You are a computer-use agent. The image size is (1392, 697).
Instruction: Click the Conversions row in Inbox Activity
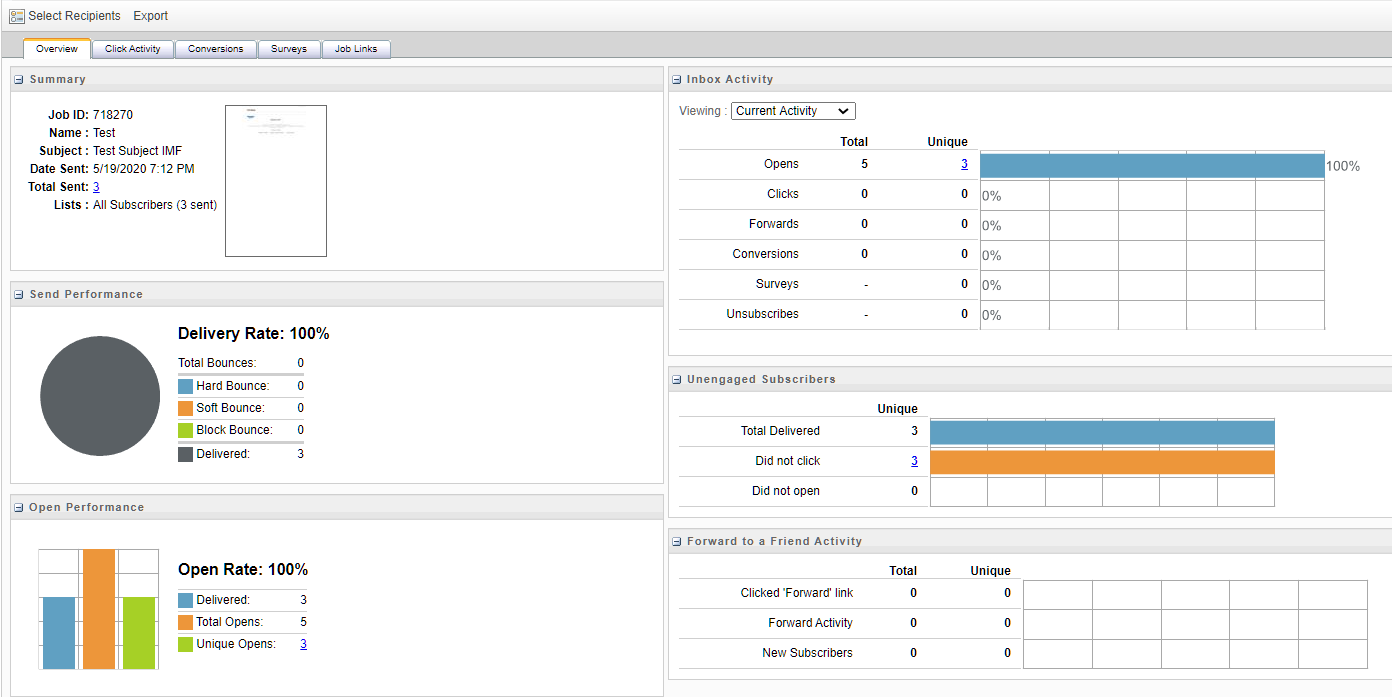[766, 254]
